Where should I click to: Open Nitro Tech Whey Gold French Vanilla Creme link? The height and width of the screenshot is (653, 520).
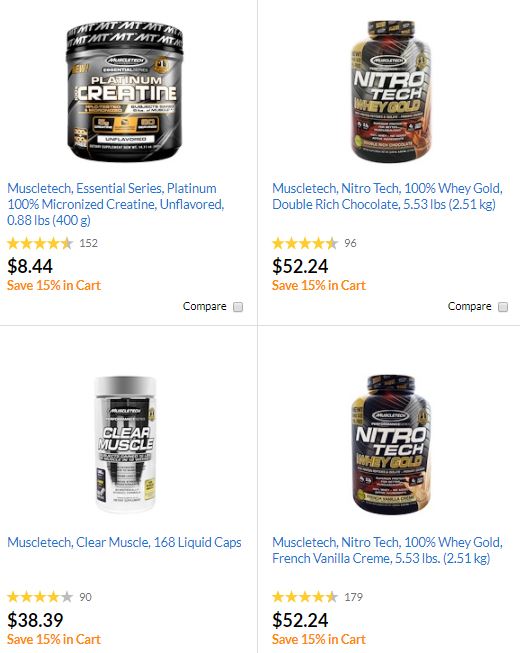pos(387,550)
